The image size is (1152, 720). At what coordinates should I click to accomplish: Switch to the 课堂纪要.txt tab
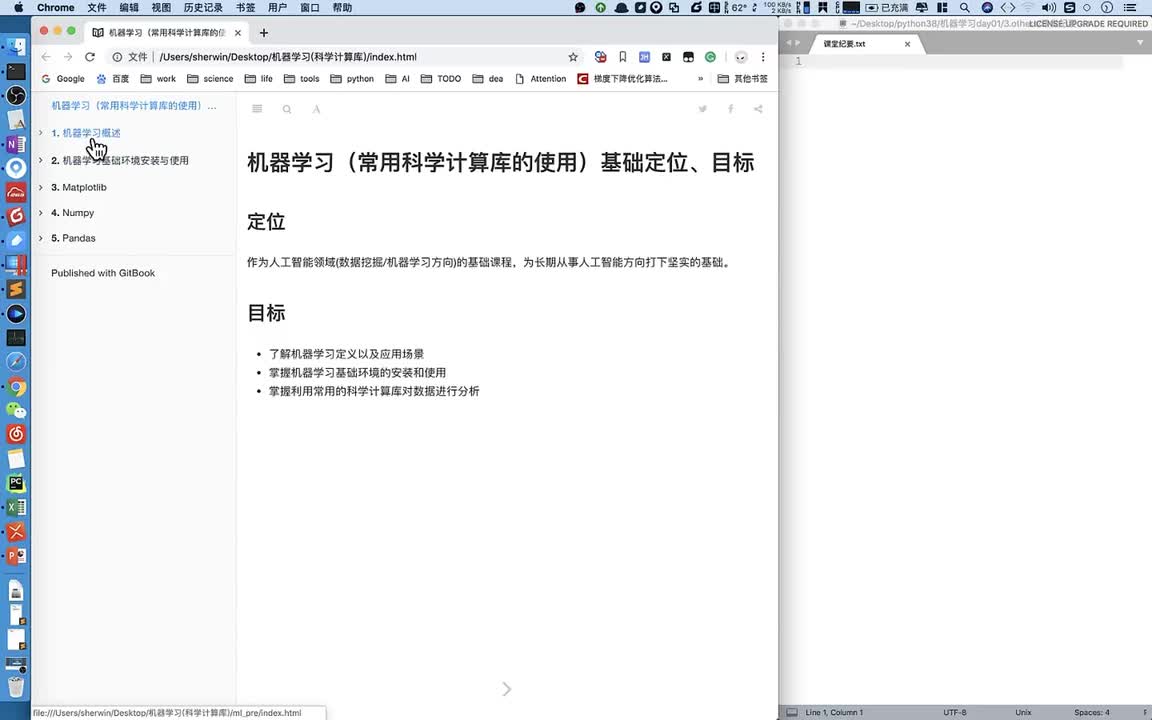(x=845, y=44)
